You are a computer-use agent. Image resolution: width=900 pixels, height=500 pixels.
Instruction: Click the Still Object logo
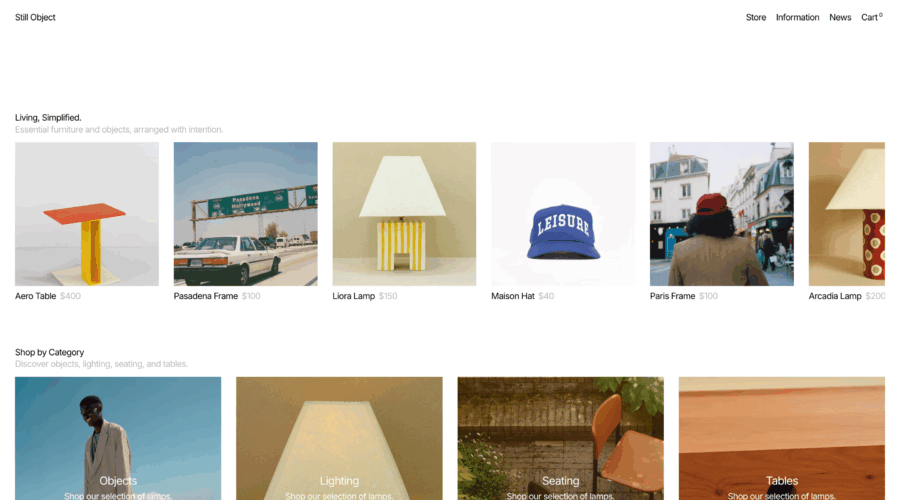(x=35, y=17)
